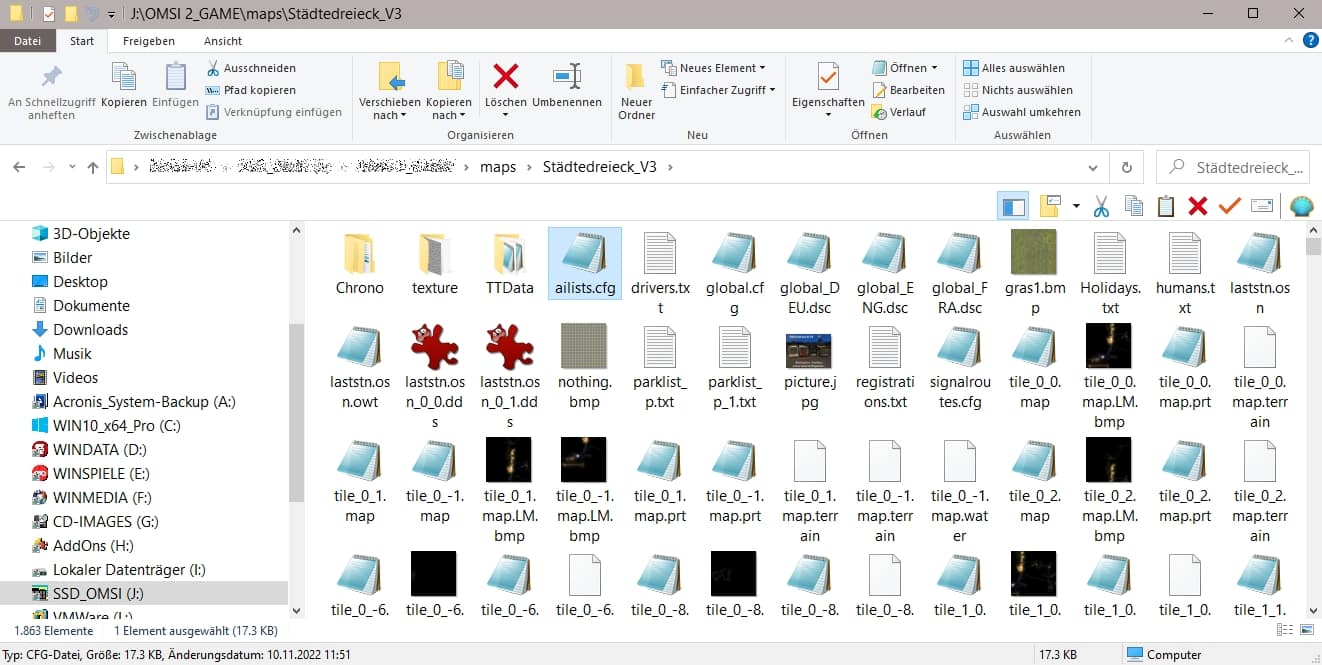
Task: Switch to details view in status bar
Action: tap(1285, 630)
